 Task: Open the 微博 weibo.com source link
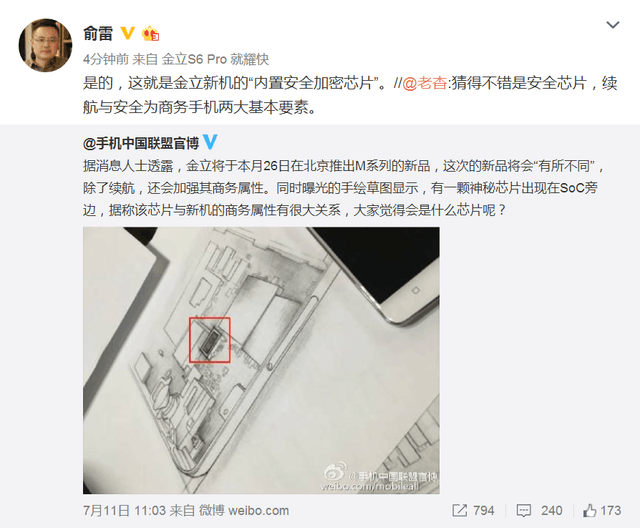pyautogui.click(x=244, y=510)
